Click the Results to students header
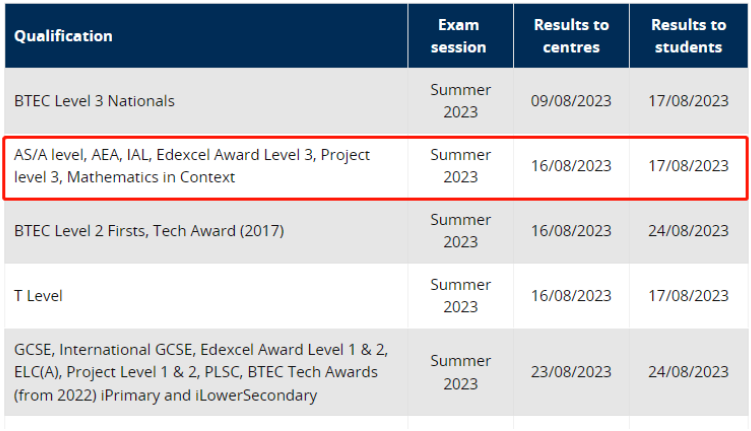The image size is (751, 431). (x=688, y=36)
